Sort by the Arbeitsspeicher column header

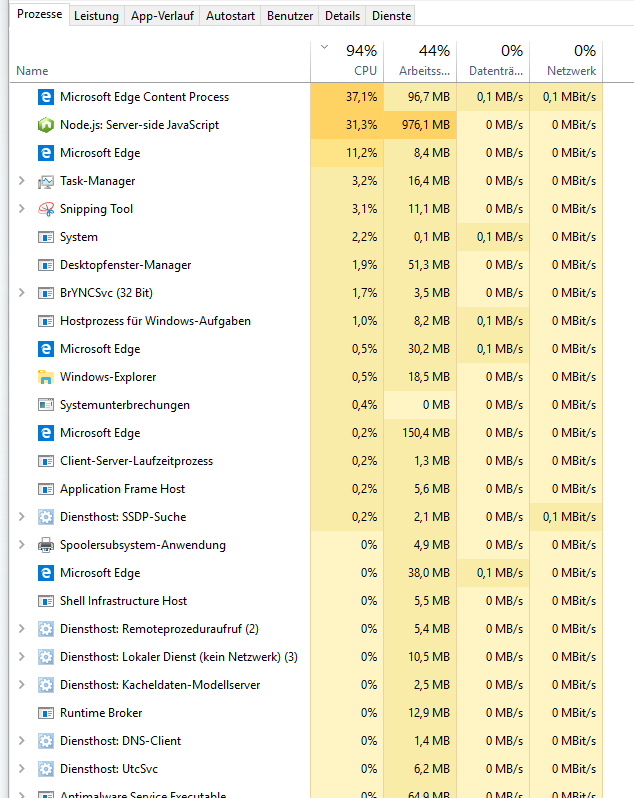pos(420,61)
